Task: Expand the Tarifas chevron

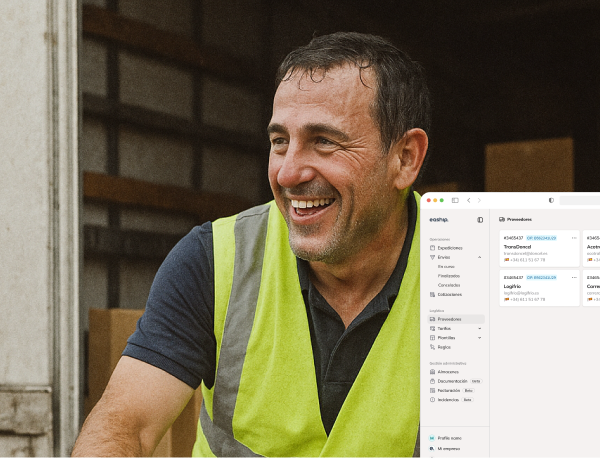Action: (x=479, y=329)
